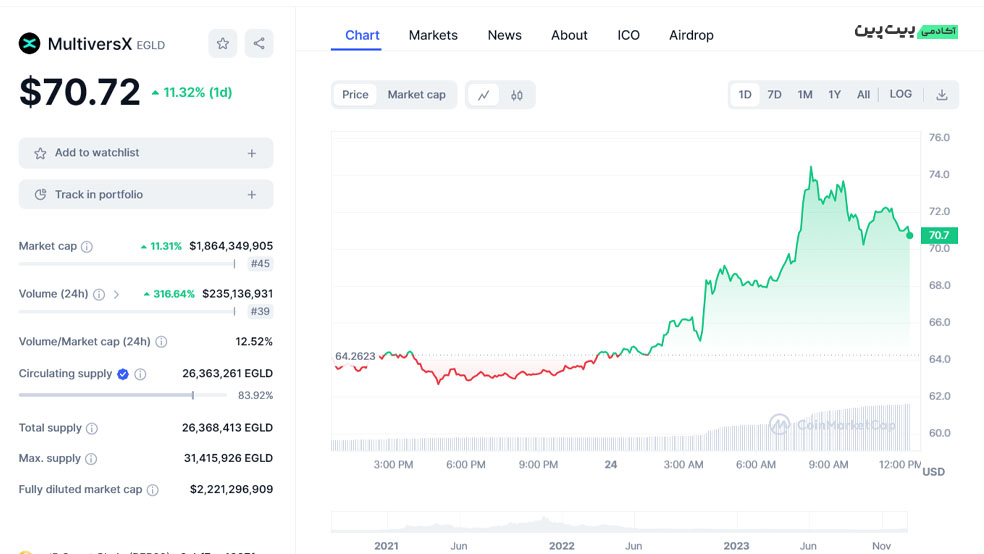Open the Markets tab
Viewport: 984px width, 554px height.
[433, 35]
